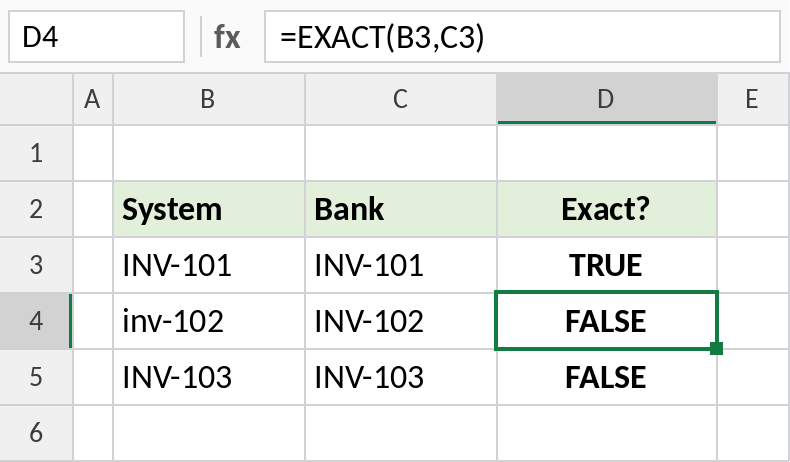Select row 5 header

36,377
